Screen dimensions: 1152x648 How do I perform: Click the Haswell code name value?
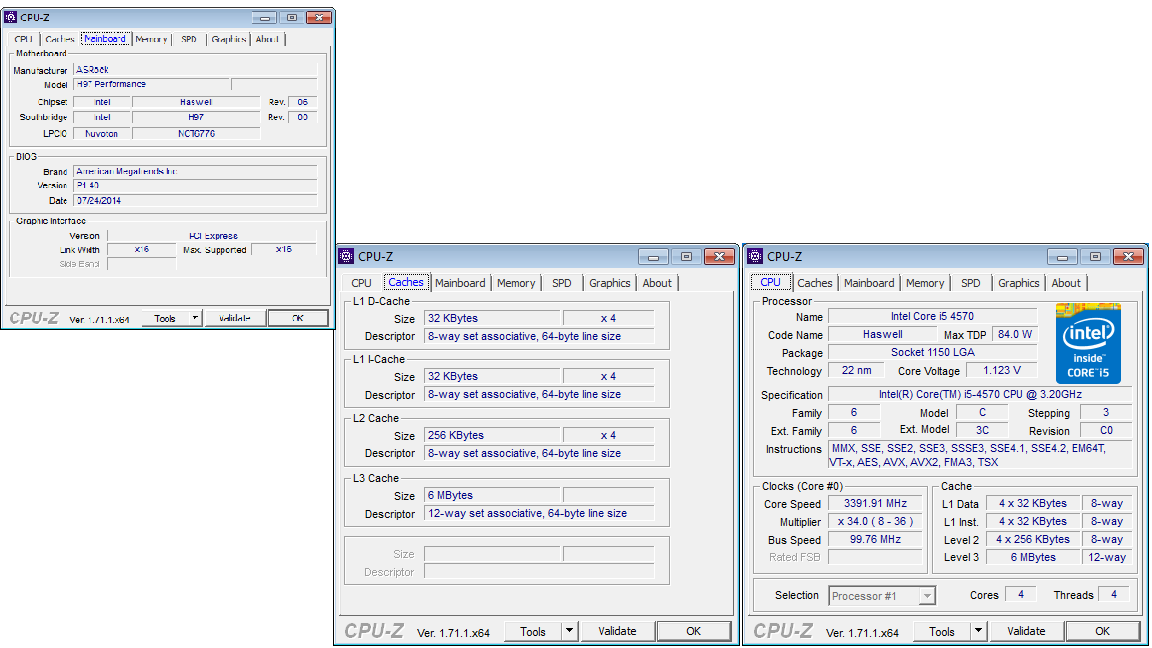882,334
